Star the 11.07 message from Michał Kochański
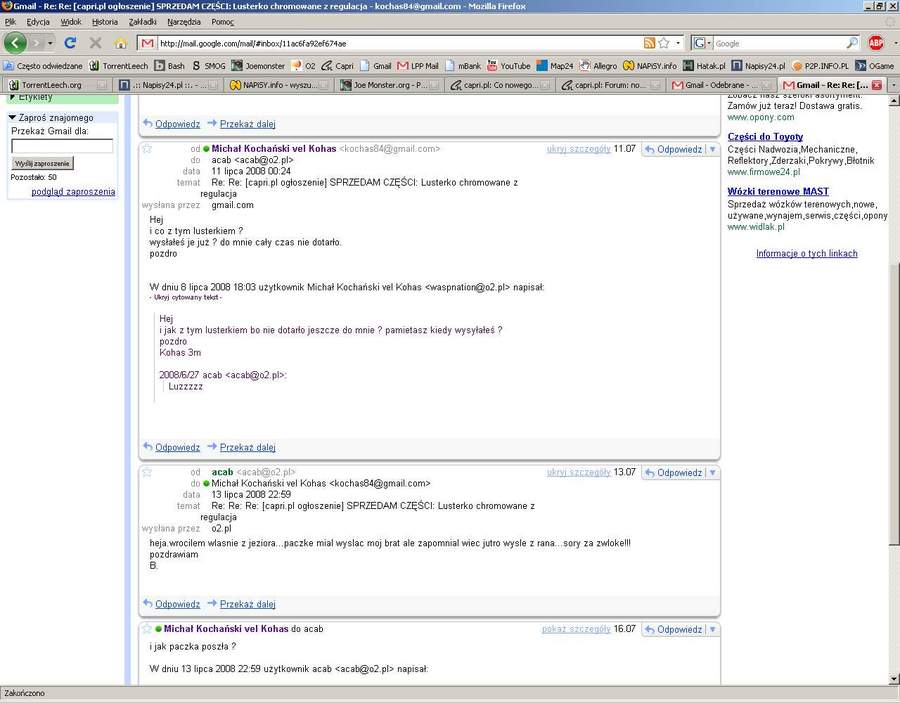Image resolution: width=900 pixels, height=703 pixels. [147, 149]
